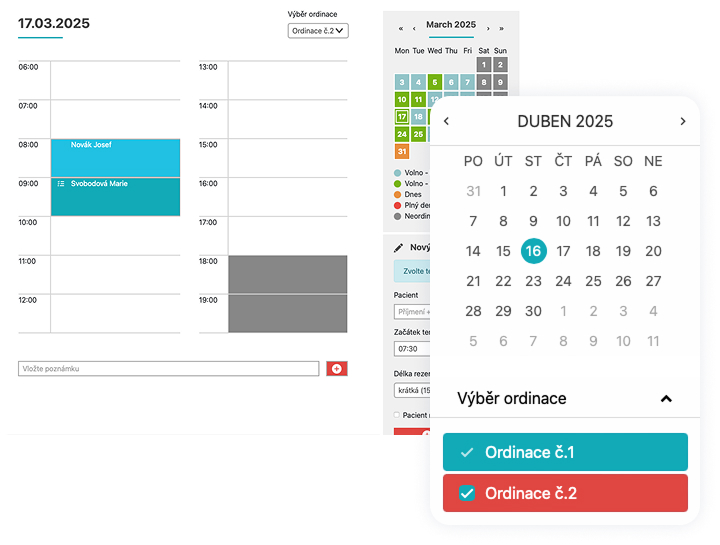The height and width of the screenshot is (545, 720).
Task: Jump back a year in March calendar
Action: tap(401, 28)
